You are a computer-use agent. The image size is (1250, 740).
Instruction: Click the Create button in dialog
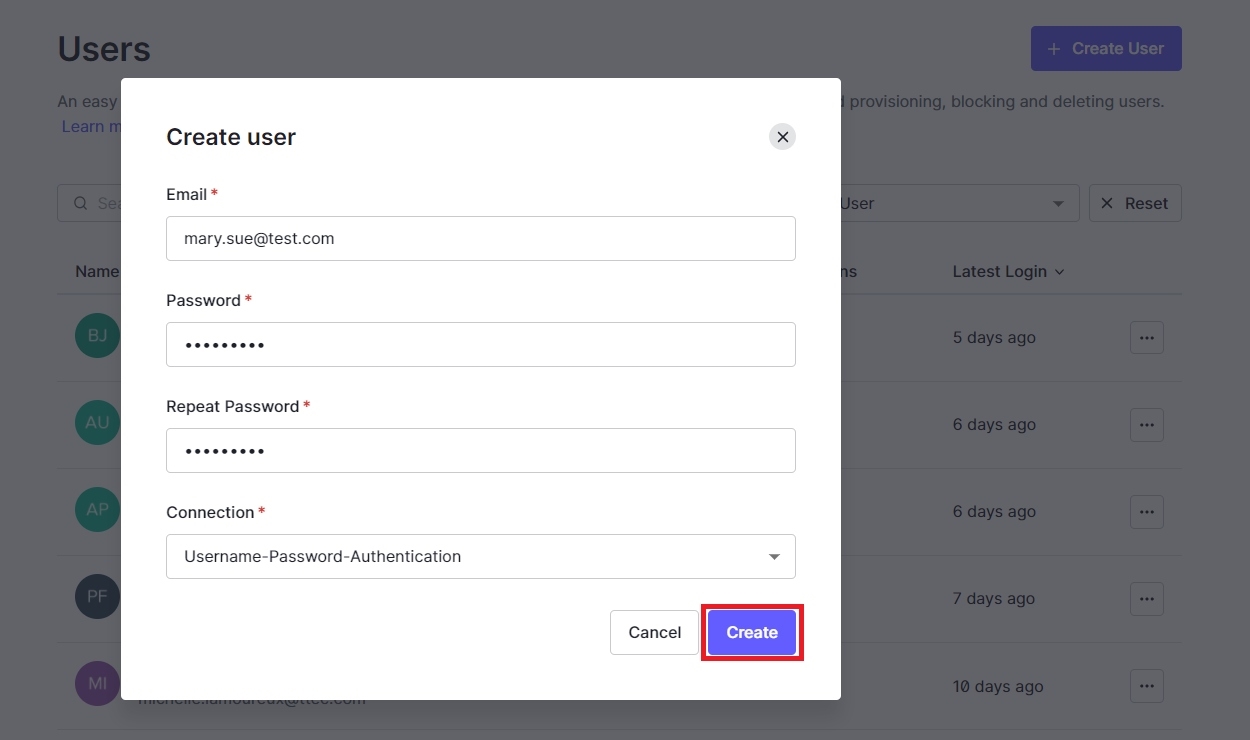(x=752, y=632)
